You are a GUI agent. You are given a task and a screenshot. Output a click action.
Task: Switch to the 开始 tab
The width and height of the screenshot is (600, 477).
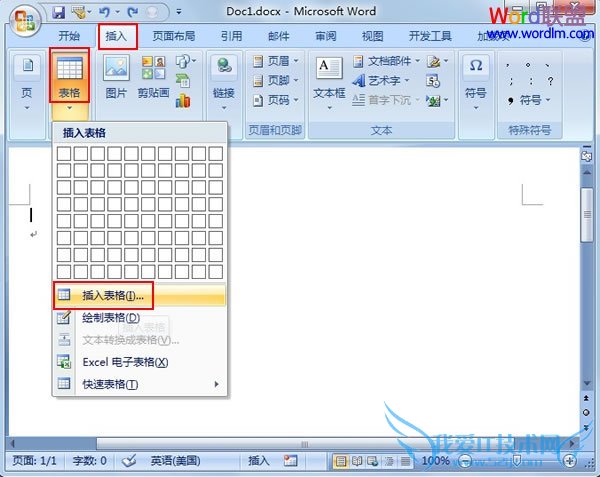coord(69,36)
